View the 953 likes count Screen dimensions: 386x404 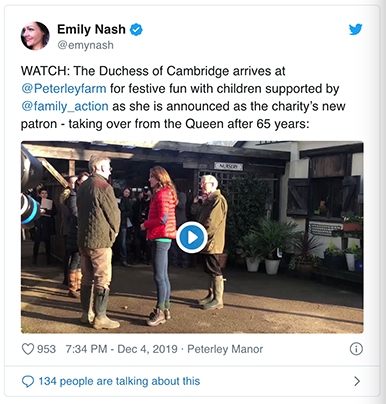pyautogui.click(x=46, y=349)
